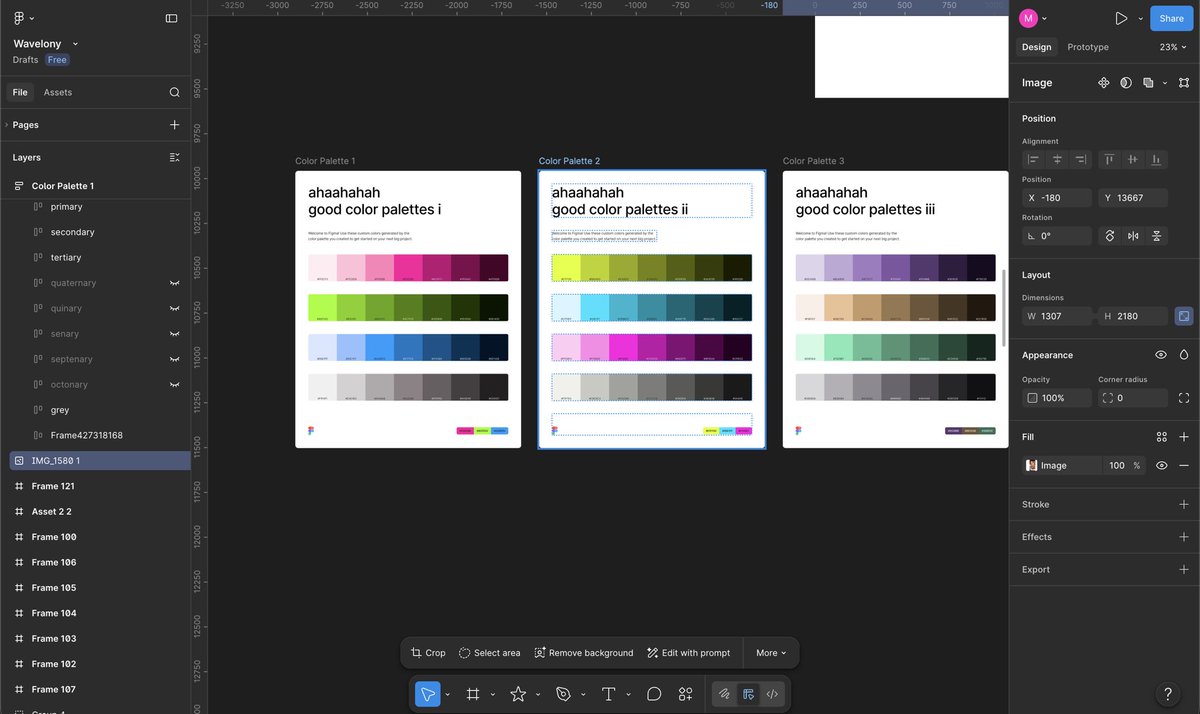Open the Figma main menu logo

[x=19, y=18]
